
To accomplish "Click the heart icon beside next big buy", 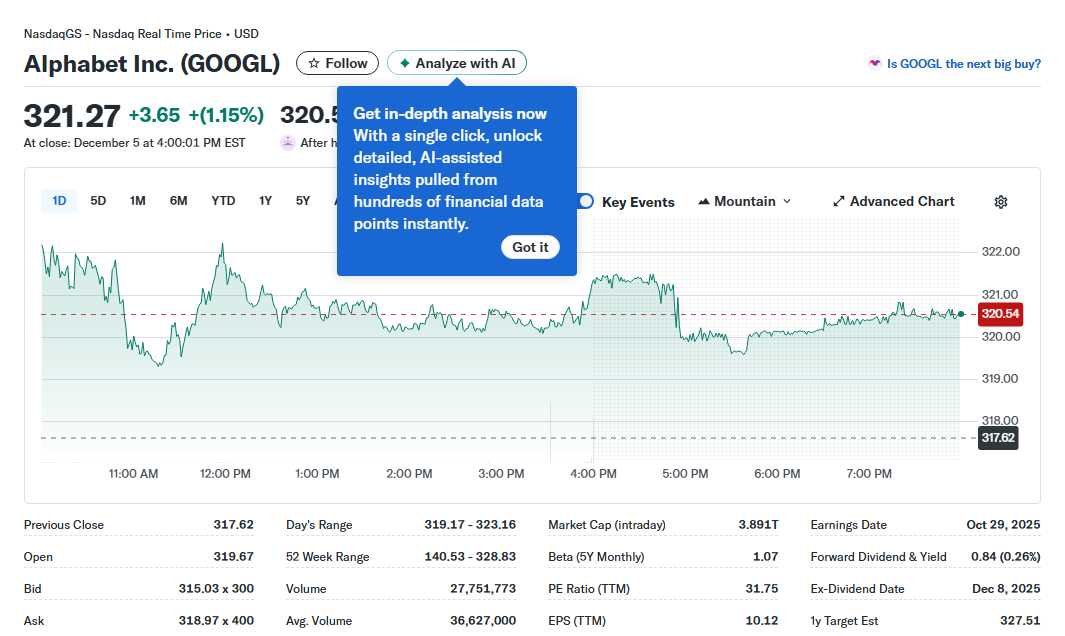I will click(875, 64).
